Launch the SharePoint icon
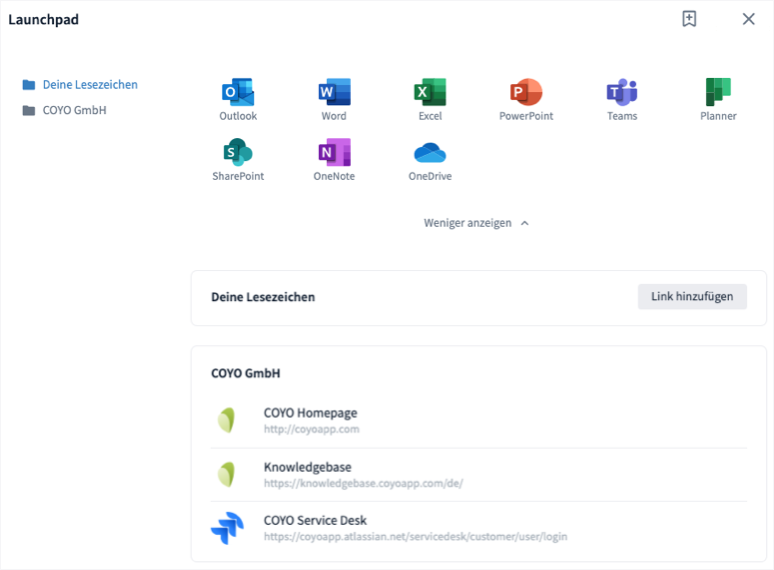This screenshot has height=570, width=774. (238, 152)
